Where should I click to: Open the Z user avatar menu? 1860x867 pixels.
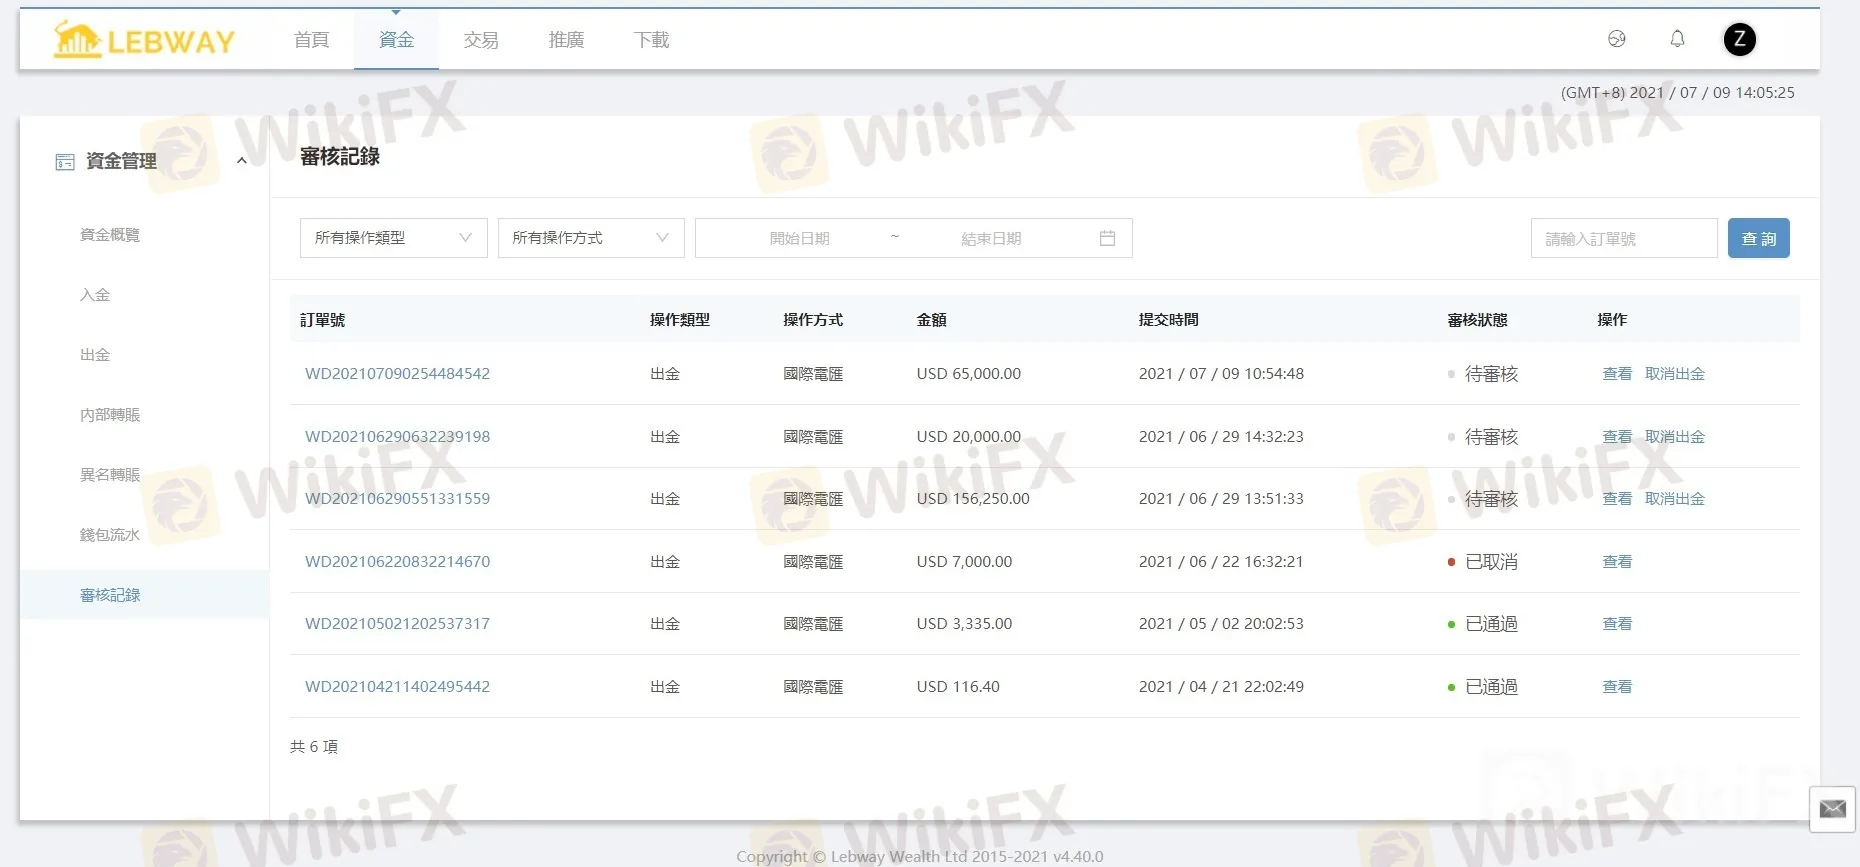pyautogui.click(x=1739, y=39)
